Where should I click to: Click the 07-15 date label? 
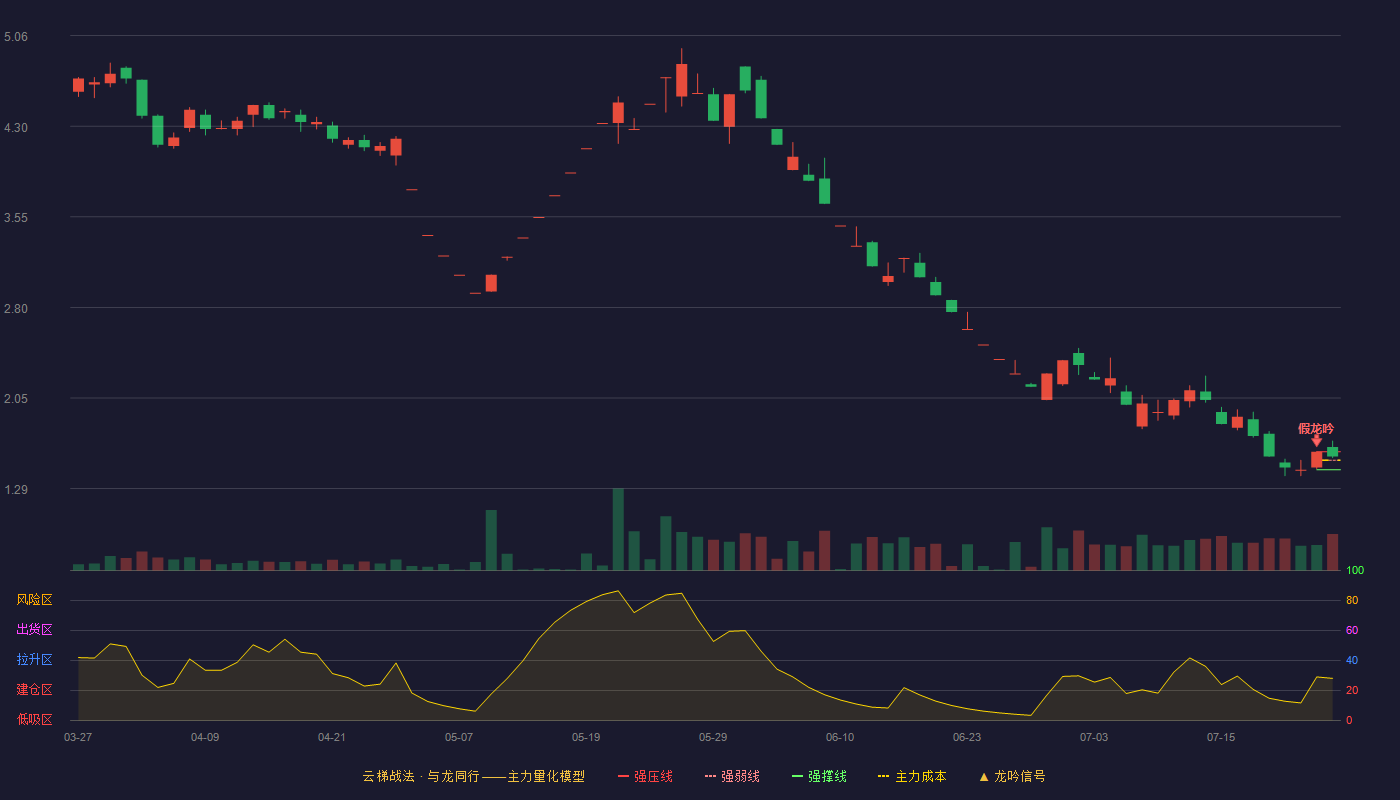click(1221, 737)
